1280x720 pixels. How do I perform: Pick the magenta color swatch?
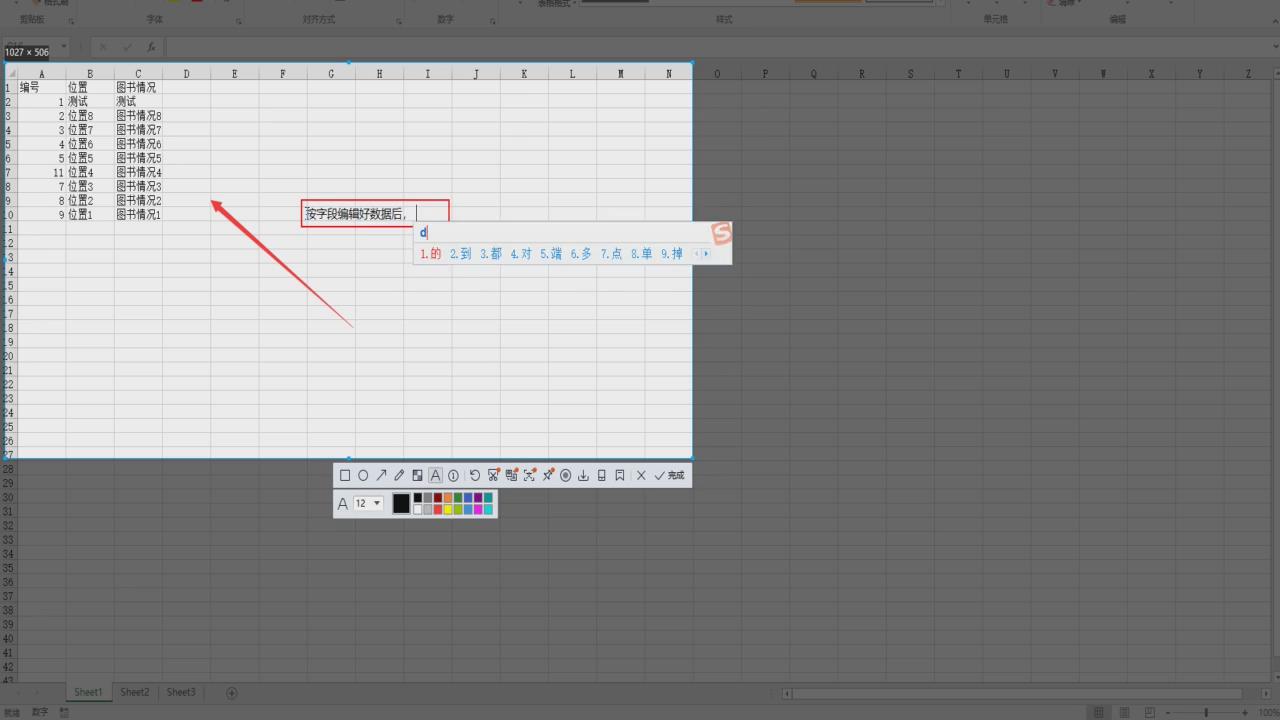tap(478, 510)
